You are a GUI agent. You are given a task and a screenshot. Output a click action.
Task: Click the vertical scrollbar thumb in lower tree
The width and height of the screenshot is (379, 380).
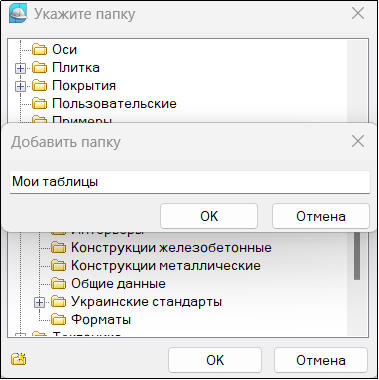(357, 256)
